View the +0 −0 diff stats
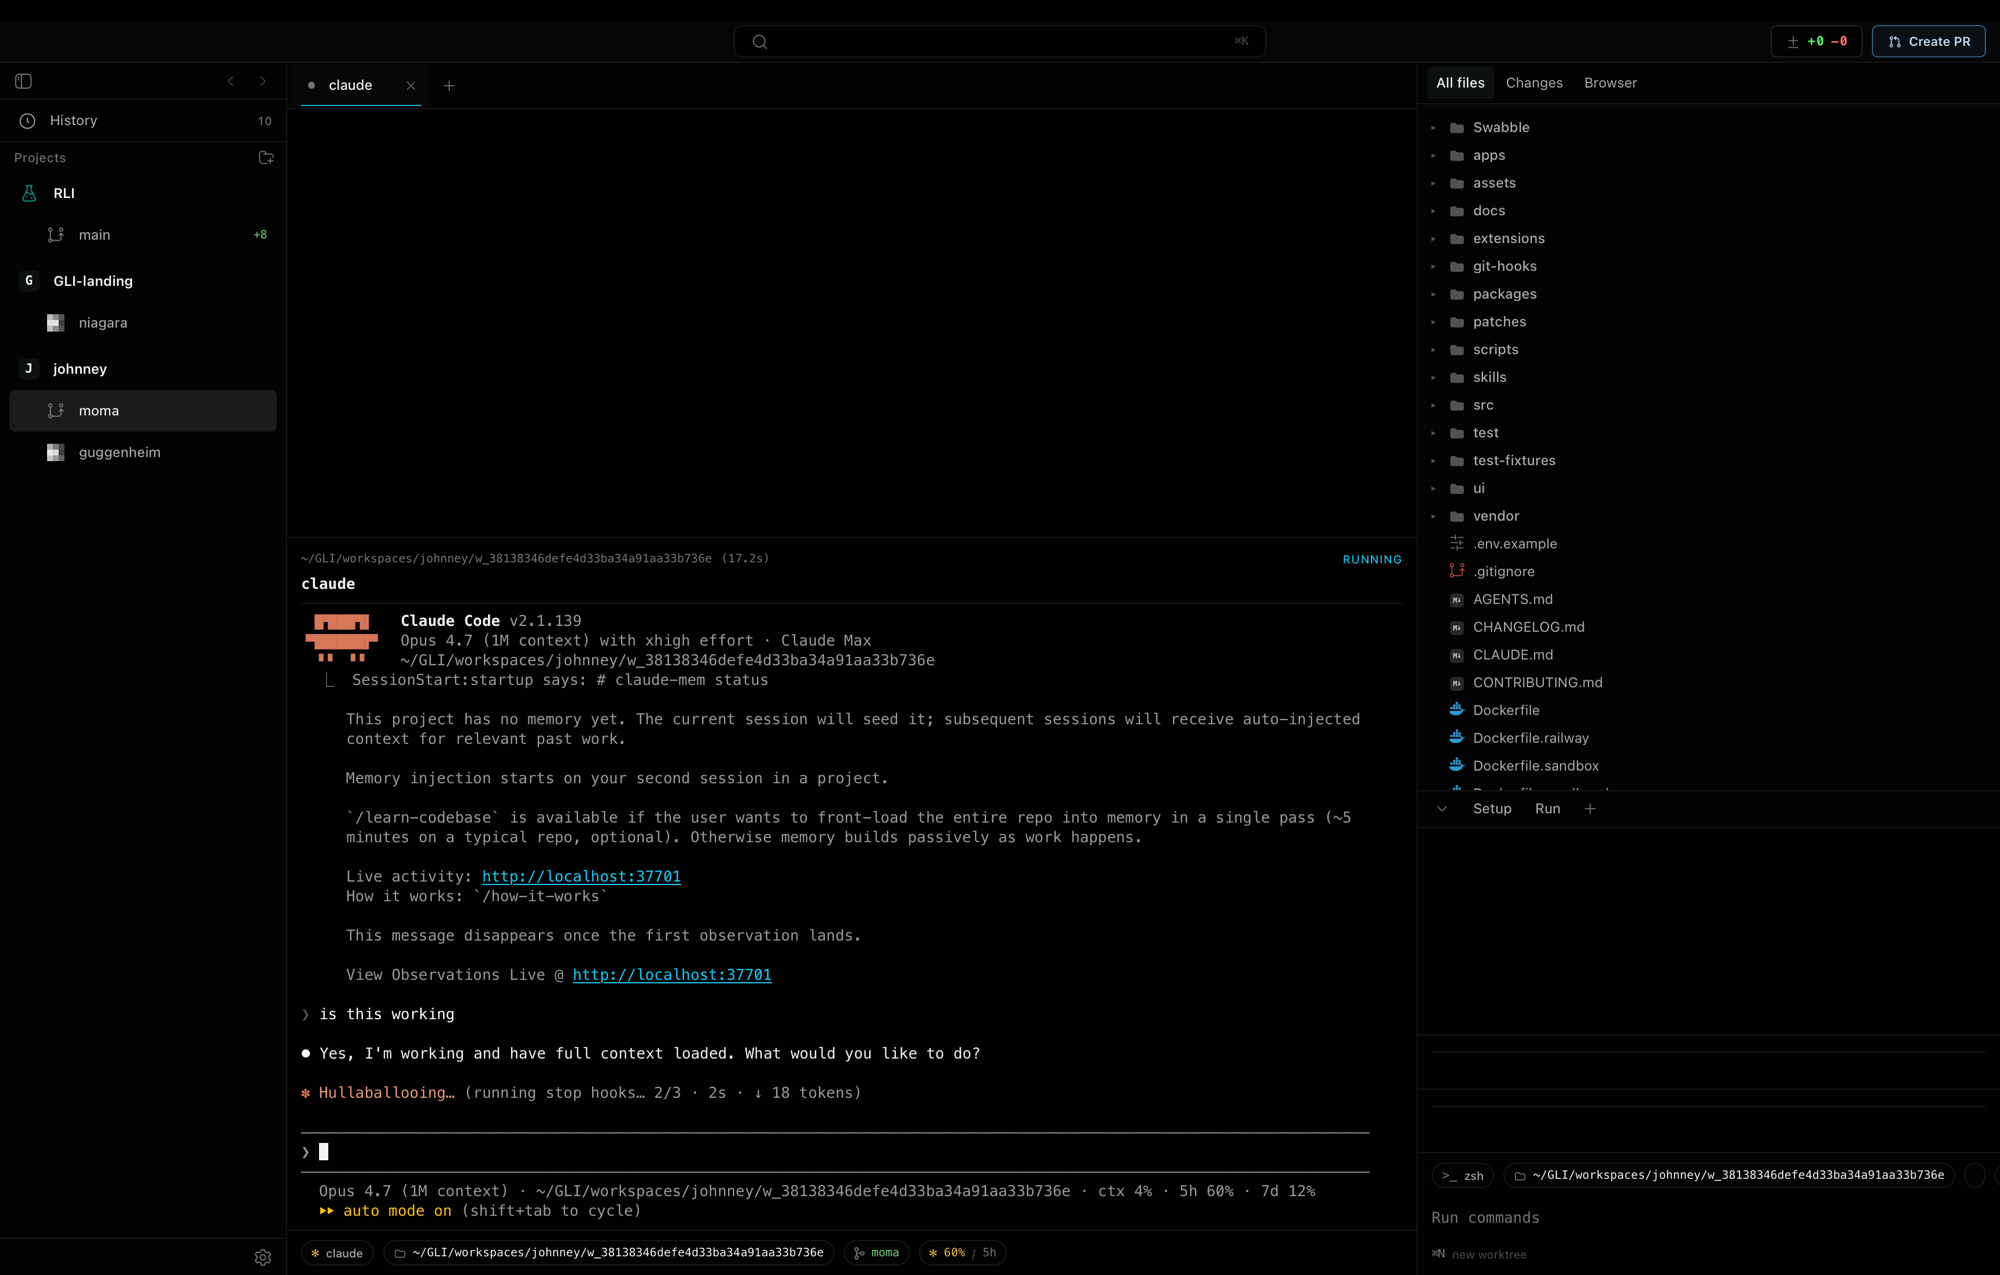 (1816, 41)
